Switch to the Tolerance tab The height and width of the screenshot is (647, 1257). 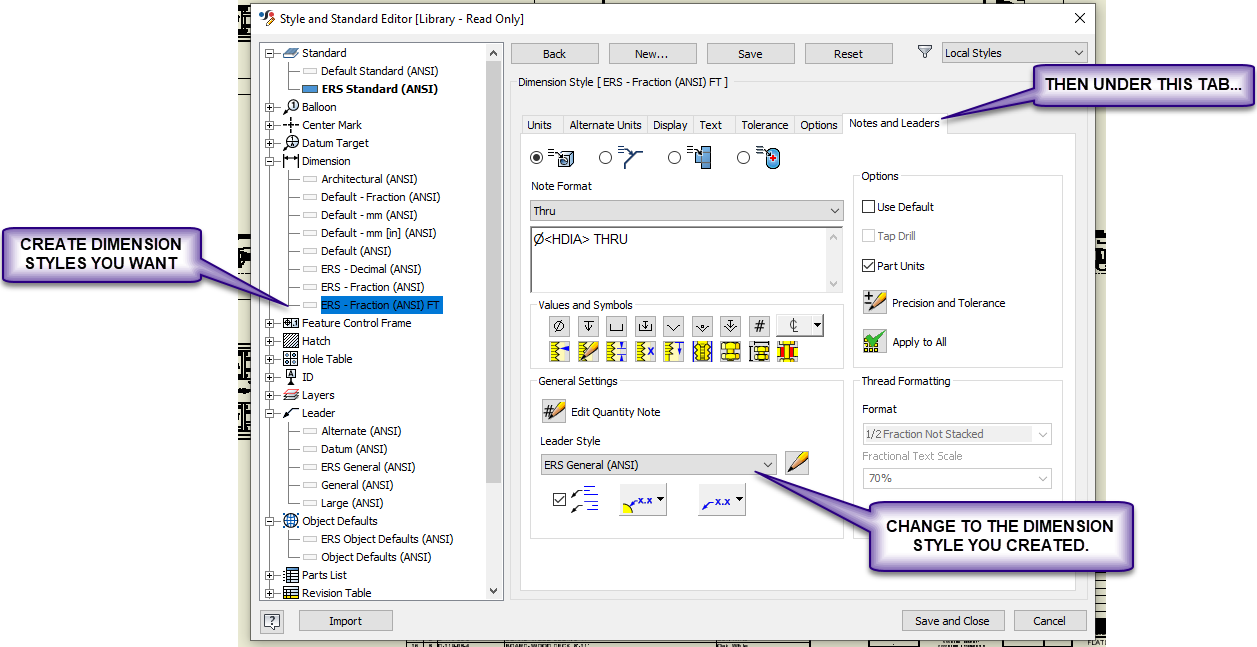point(765,125)
